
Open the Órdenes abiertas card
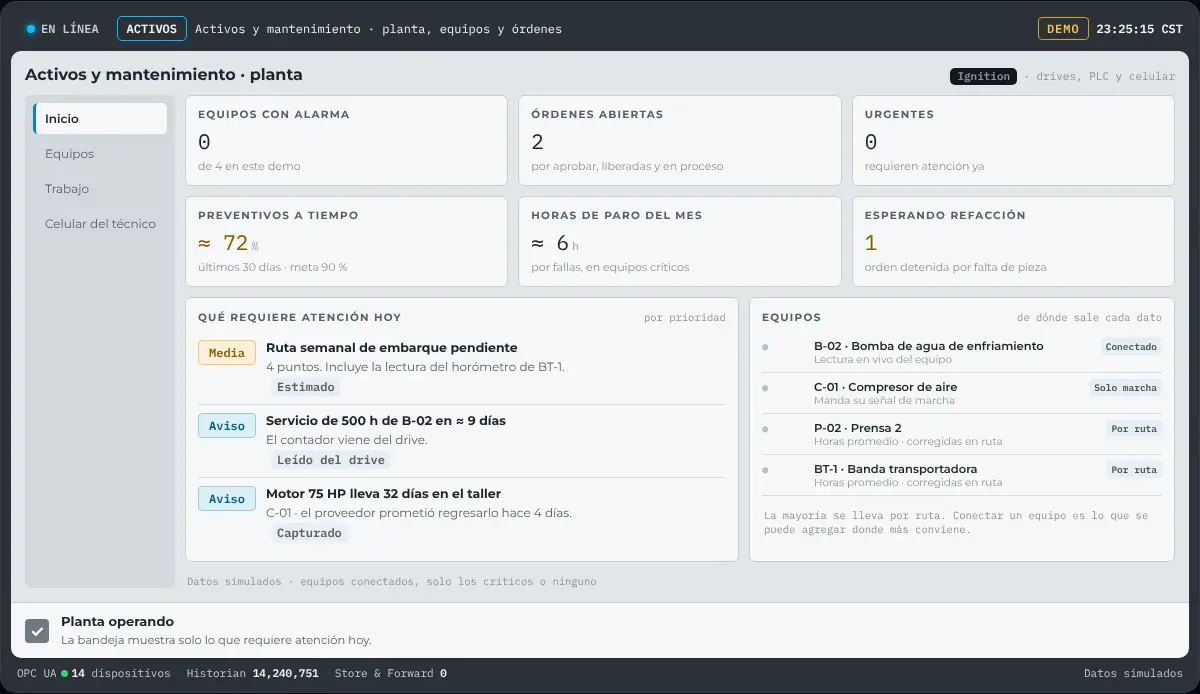pos(680,141)
